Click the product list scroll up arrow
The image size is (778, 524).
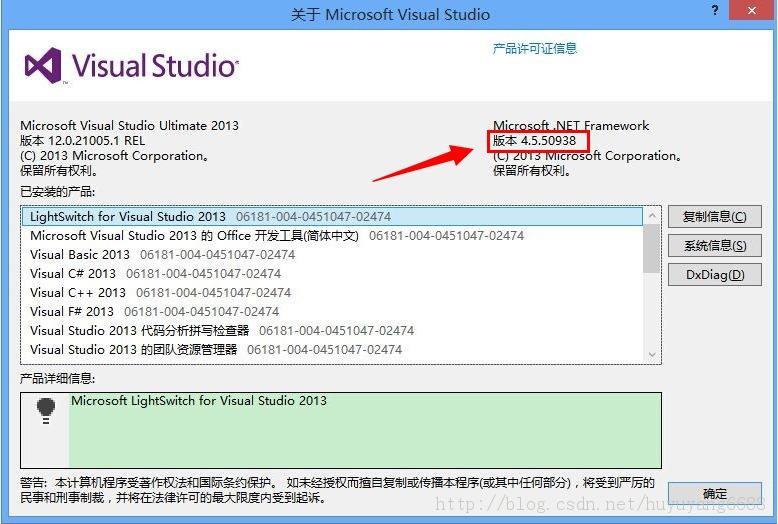(652, 215)
